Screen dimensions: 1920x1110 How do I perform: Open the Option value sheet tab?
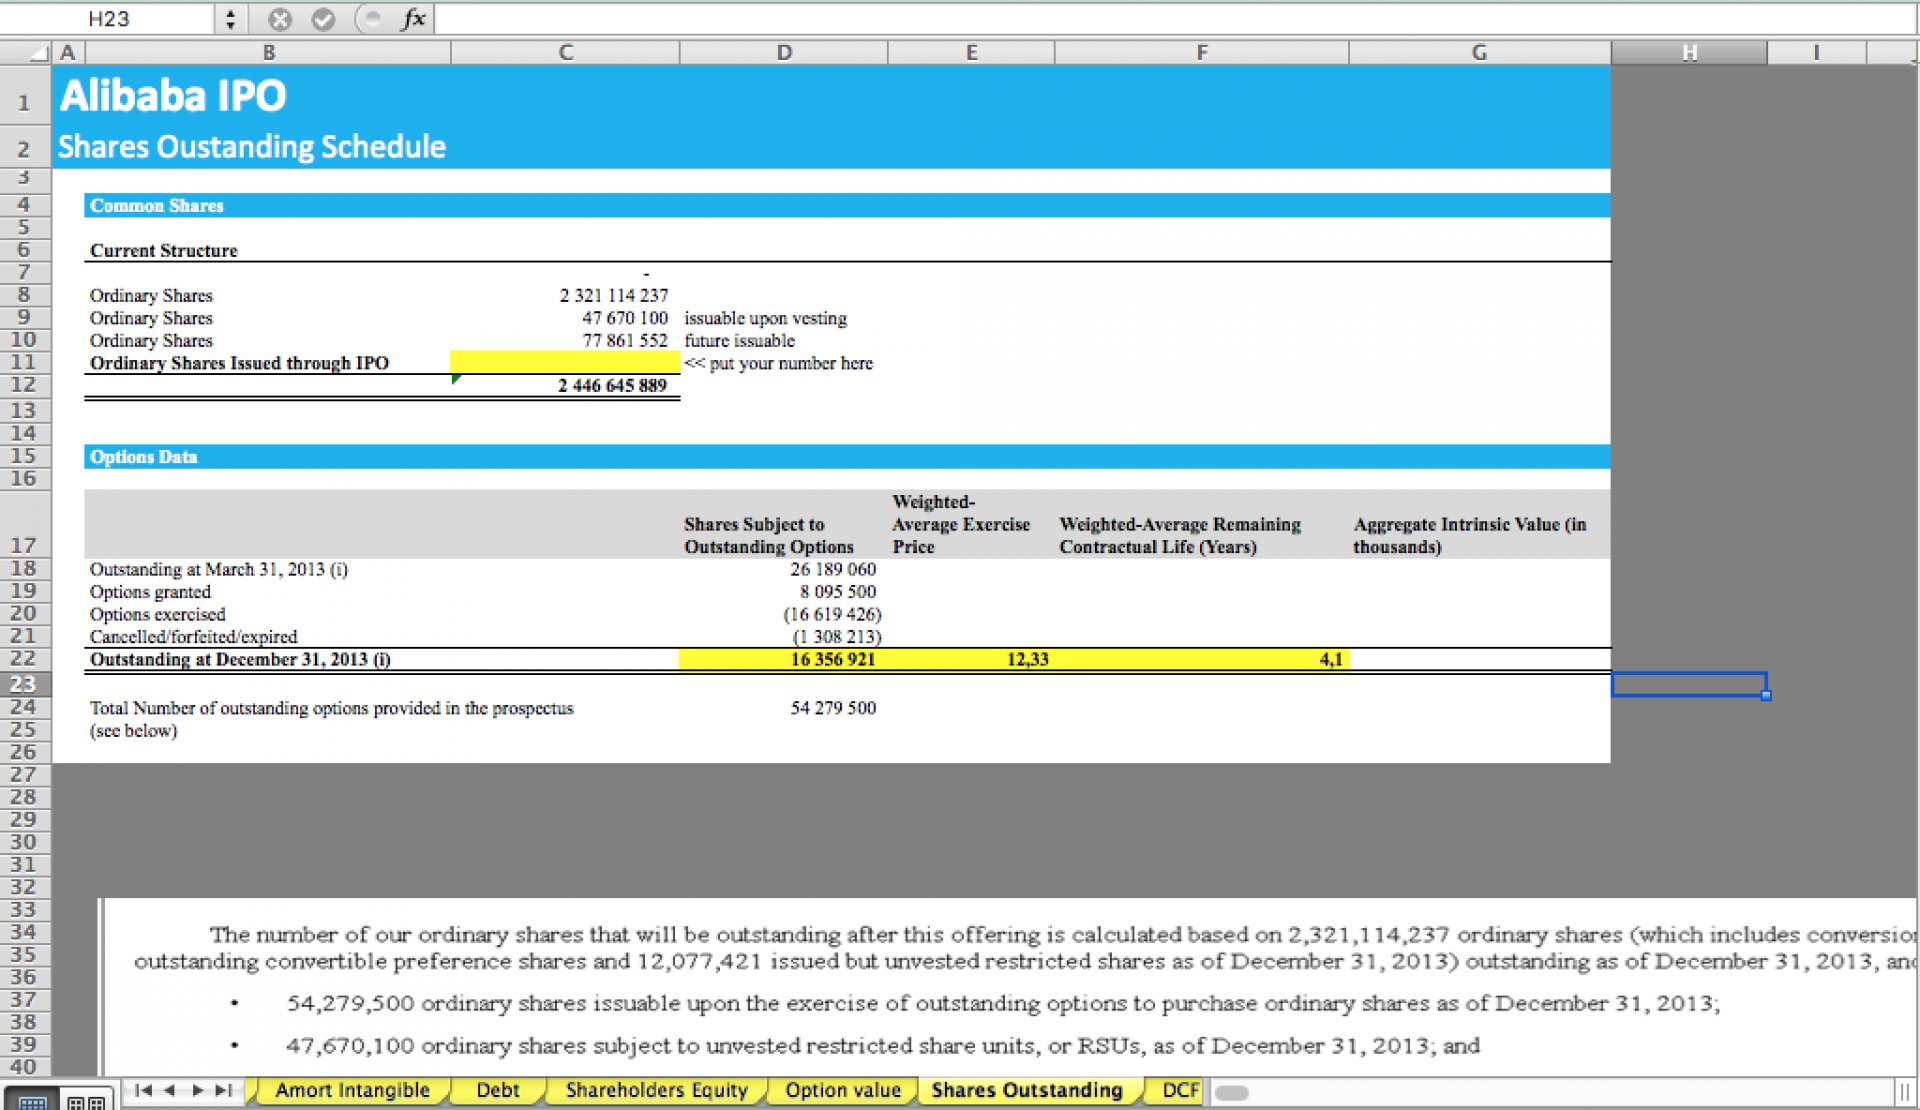click(843, 1090)
